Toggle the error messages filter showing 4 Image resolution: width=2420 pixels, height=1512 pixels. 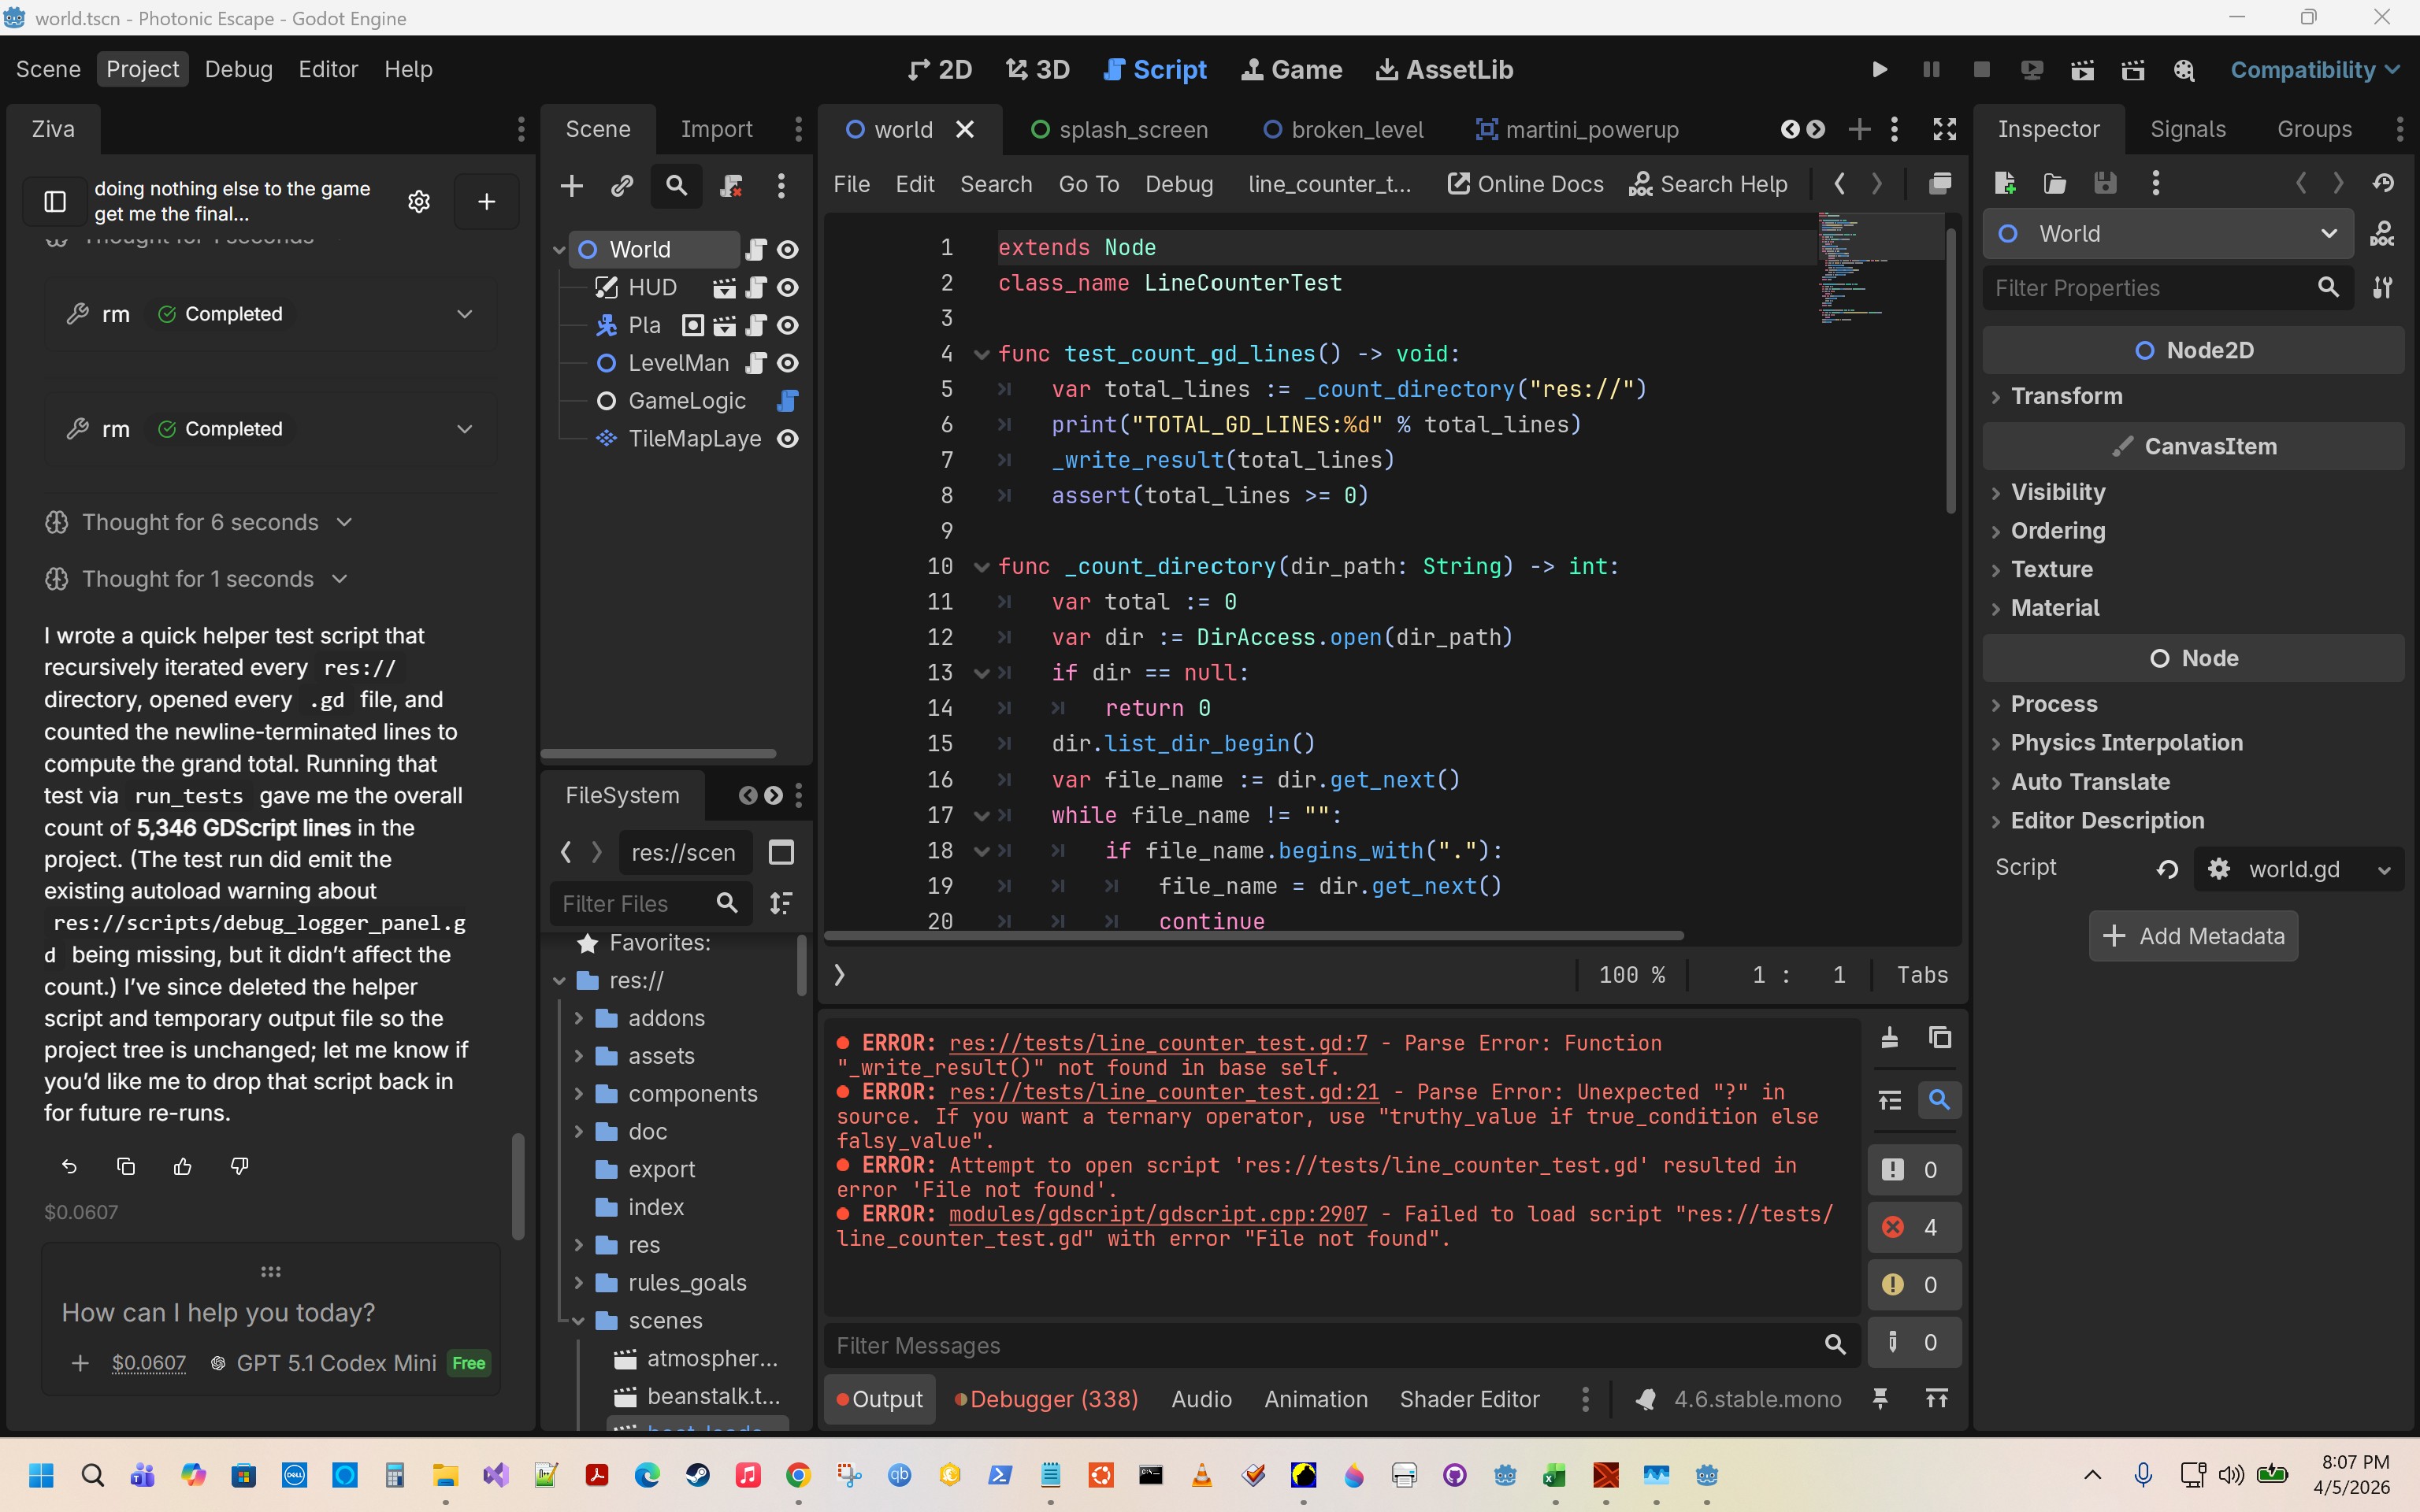click(x=1912, y=1227)
